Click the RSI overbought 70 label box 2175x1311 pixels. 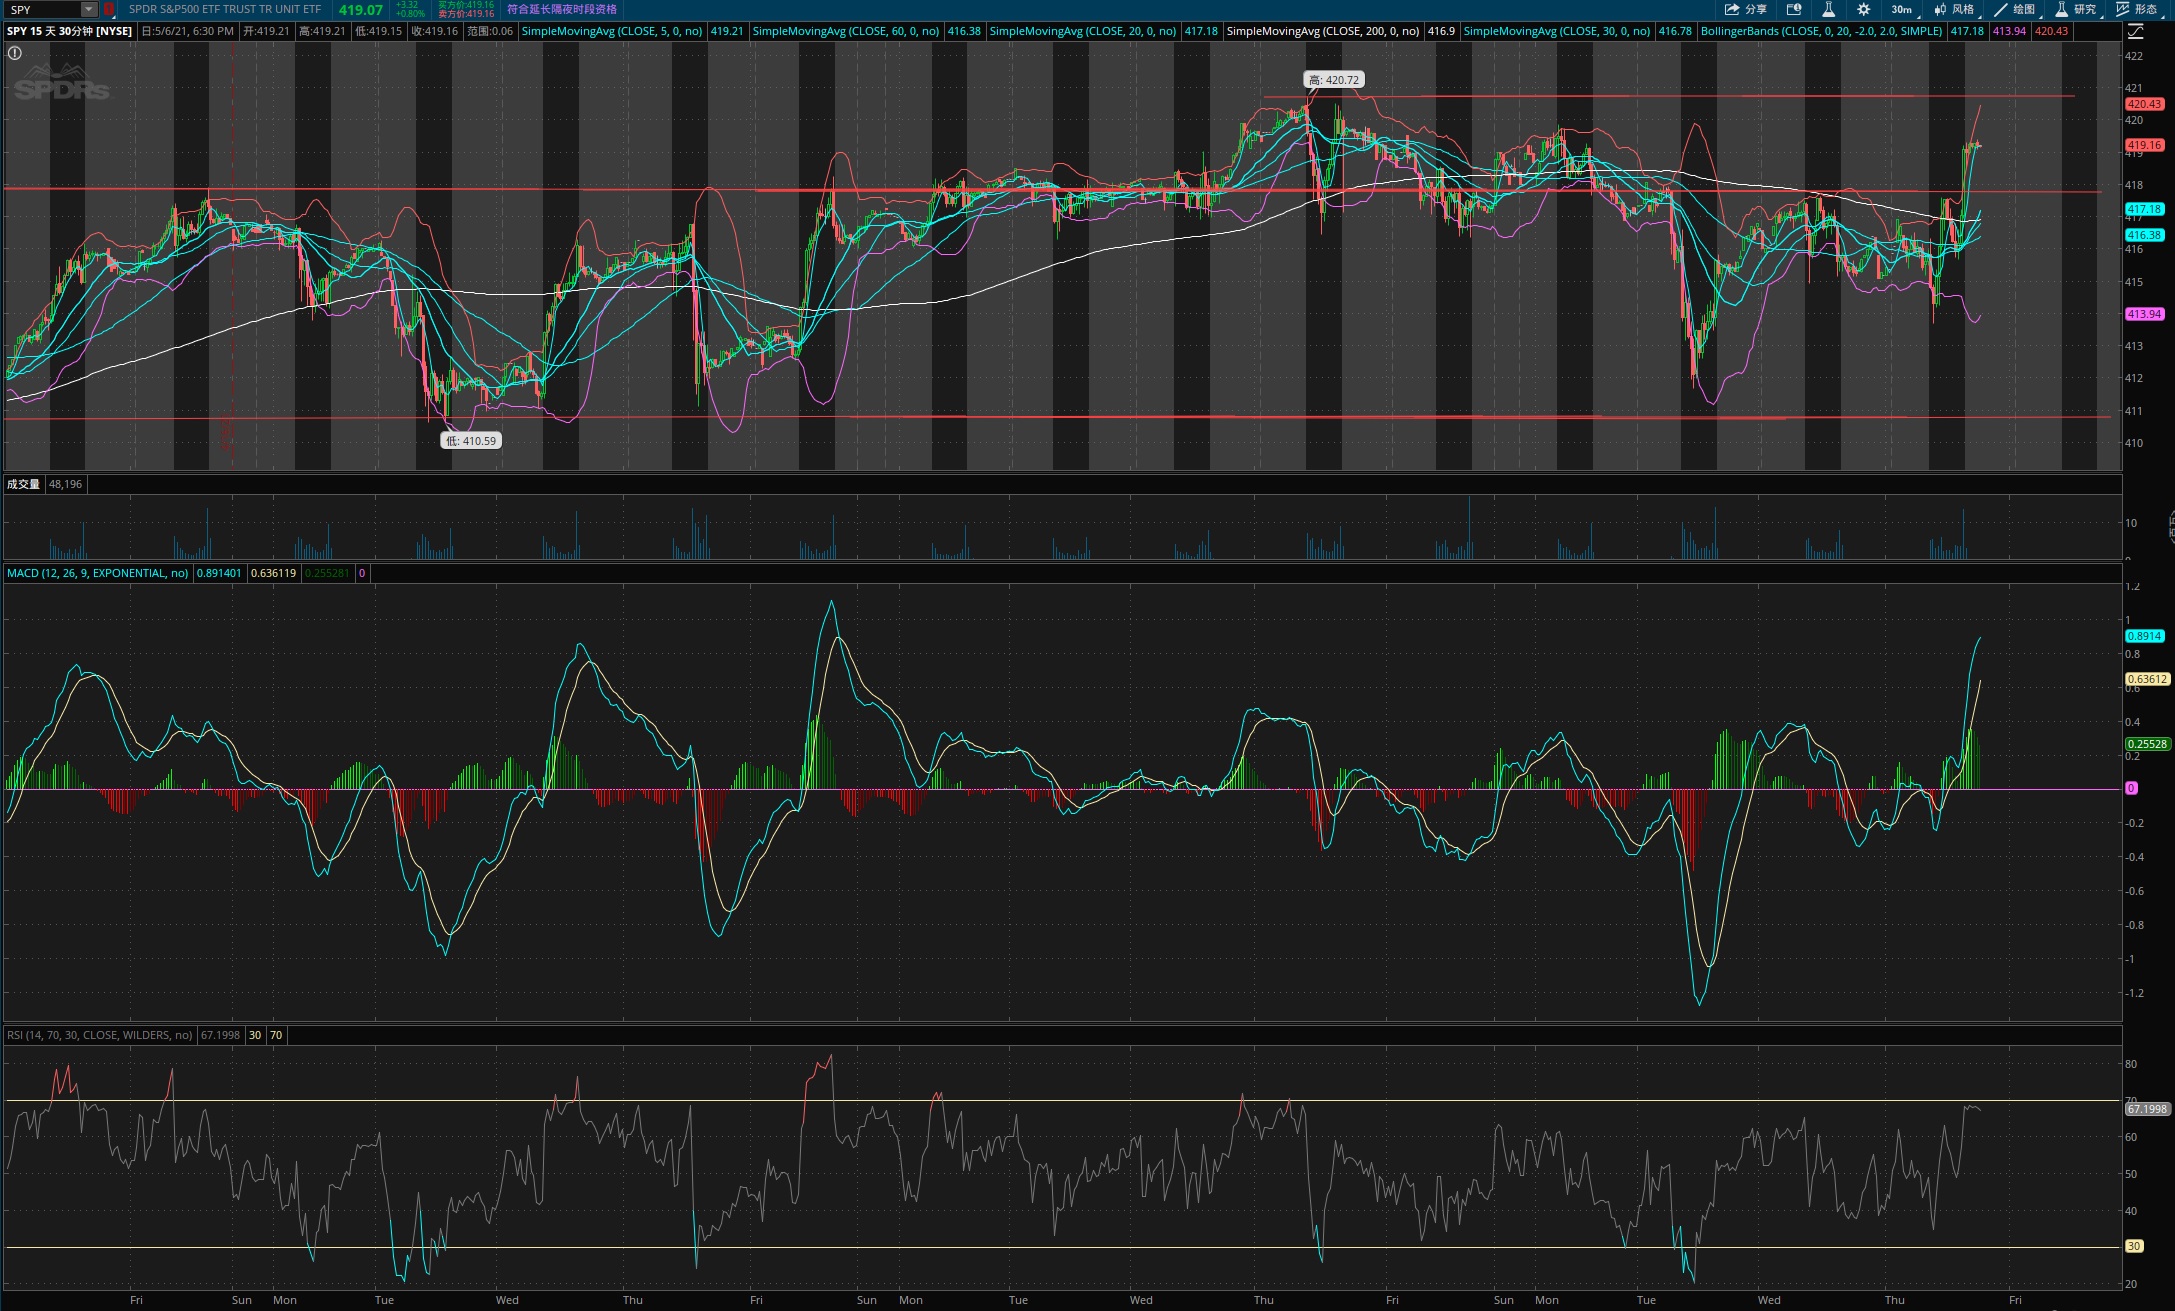click(x=276, y=1035)
